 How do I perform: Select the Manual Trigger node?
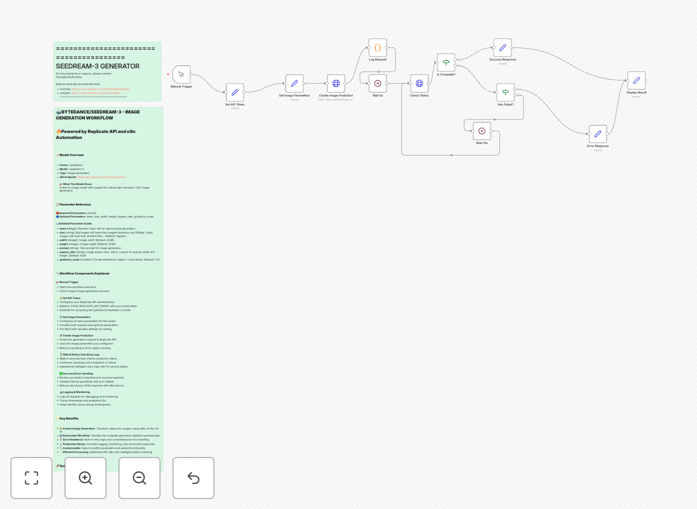pos(181,74)
